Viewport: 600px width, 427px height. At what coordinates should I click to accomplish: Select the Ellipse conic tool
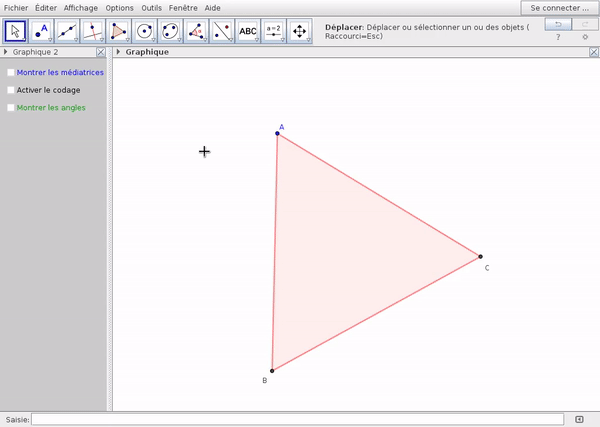(170, 31)
